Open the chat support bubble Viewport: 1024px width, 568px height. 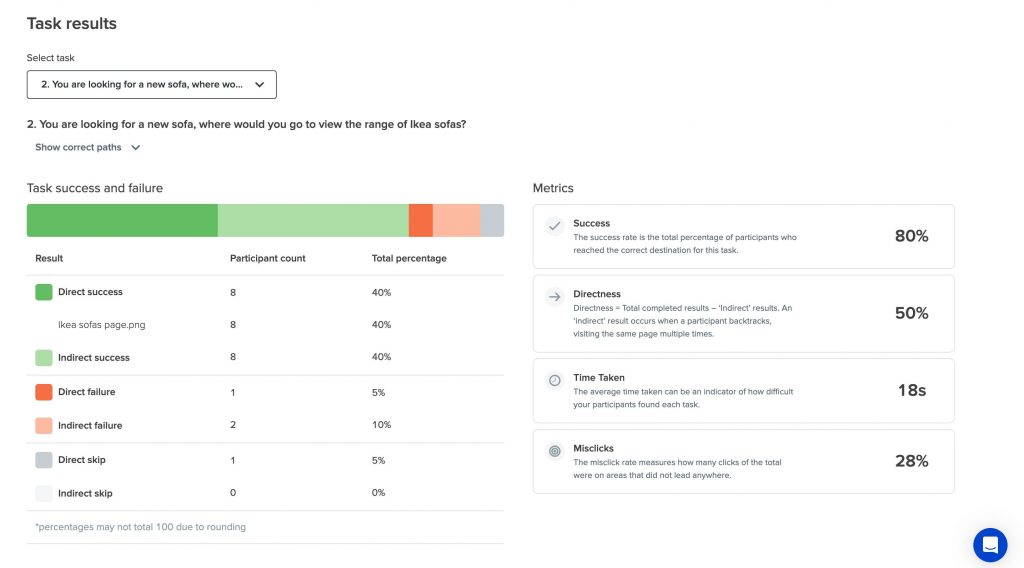(x=990, y=544)
